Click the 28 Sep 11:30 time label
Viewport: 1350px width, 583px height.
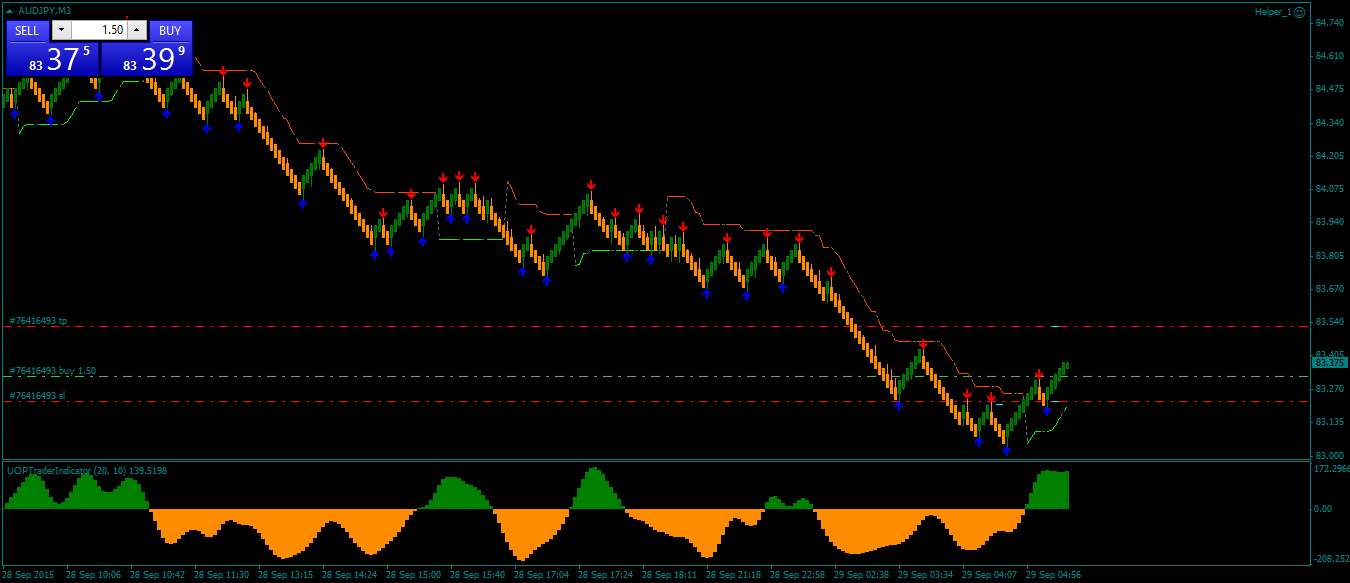click(221, 575)
